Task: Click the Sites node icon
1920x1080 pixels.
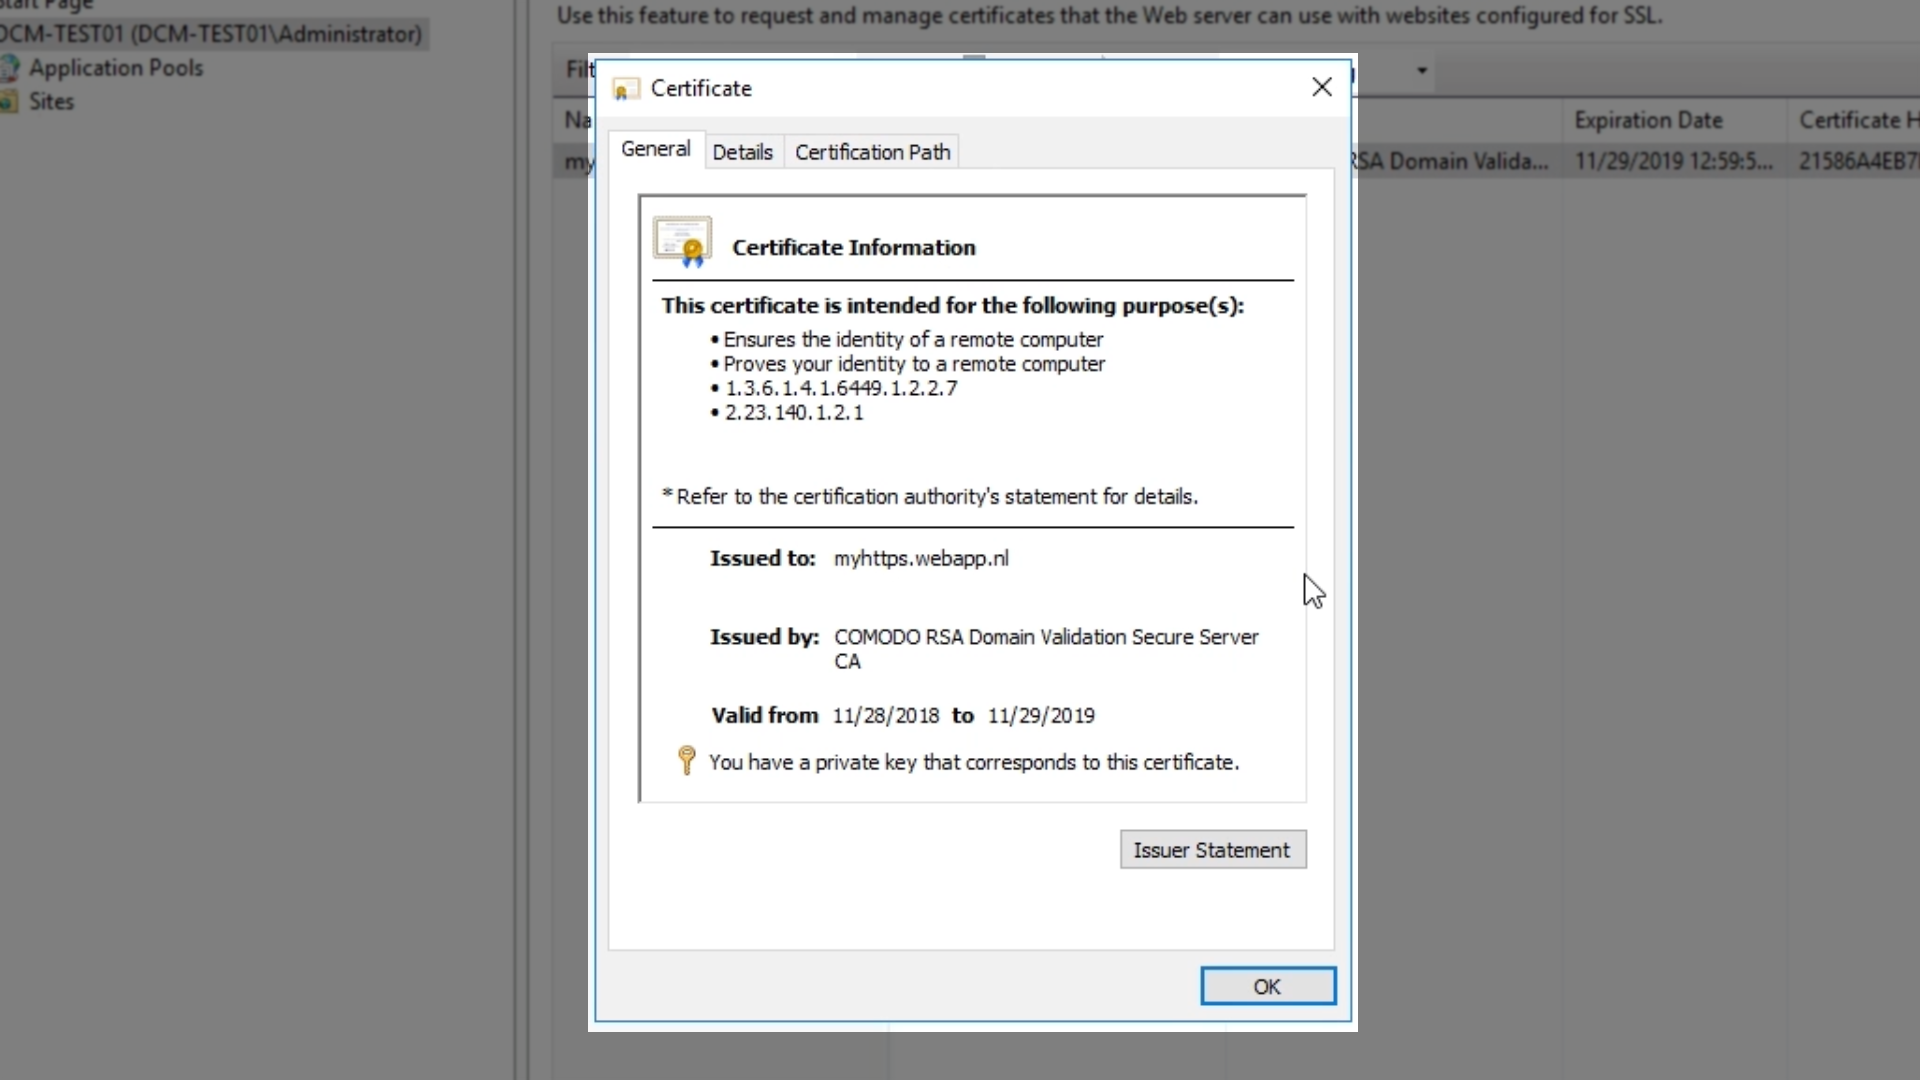Action: [x=9, y=102]
